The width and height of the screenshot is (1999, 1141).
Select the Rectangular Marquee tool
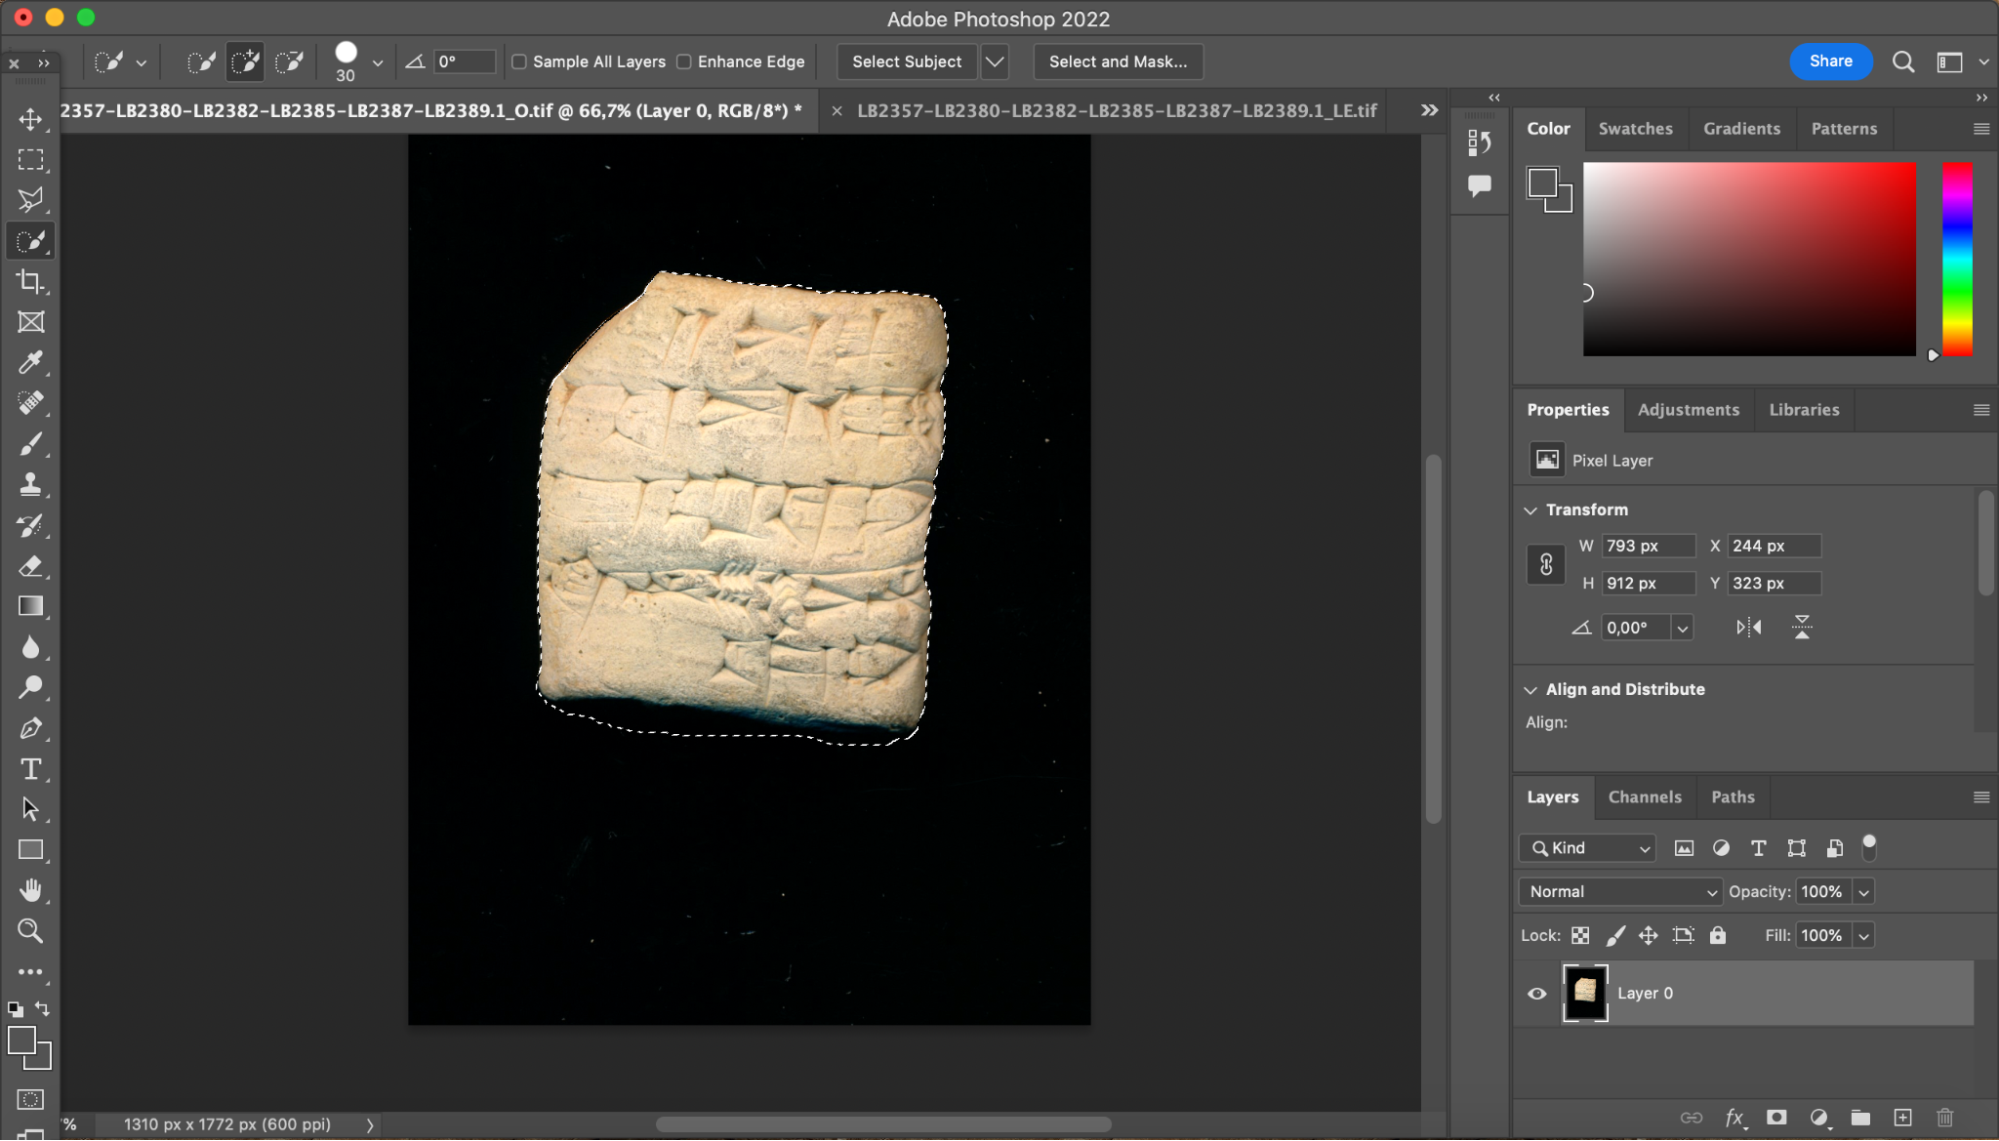point(31,160)
